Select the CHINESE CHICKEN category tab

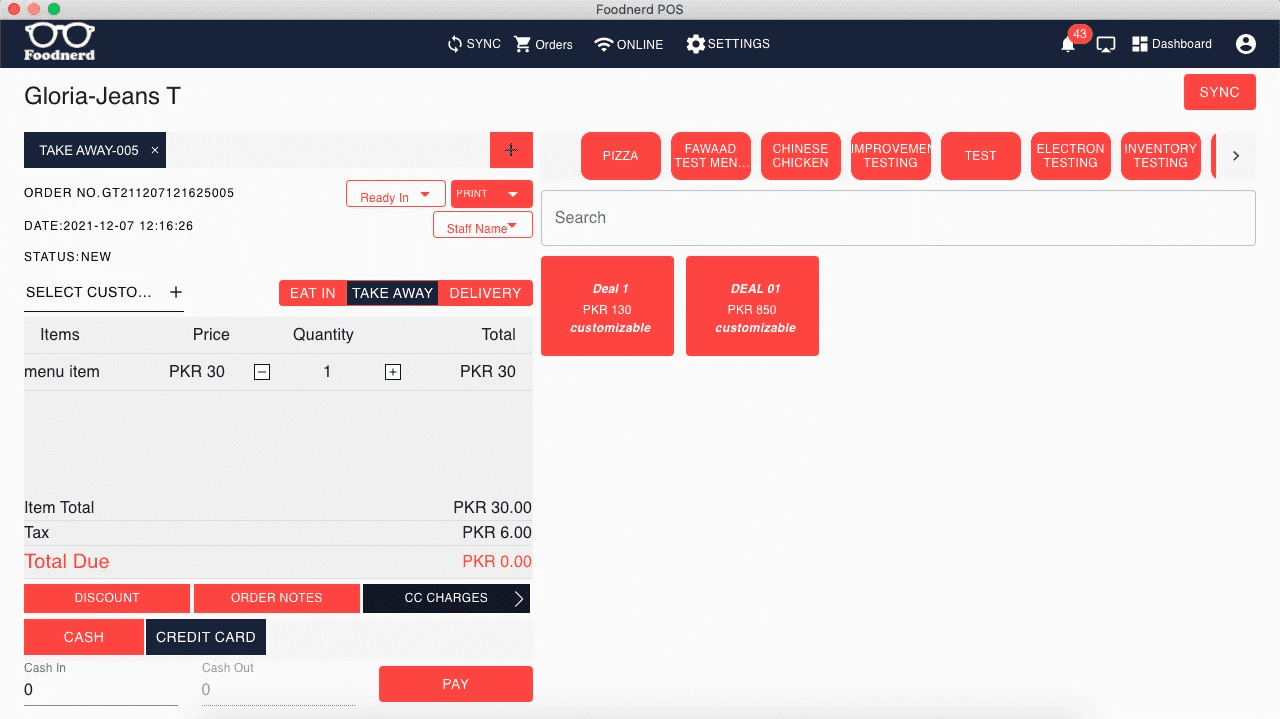pyautogui.click(x=800, y=156)
